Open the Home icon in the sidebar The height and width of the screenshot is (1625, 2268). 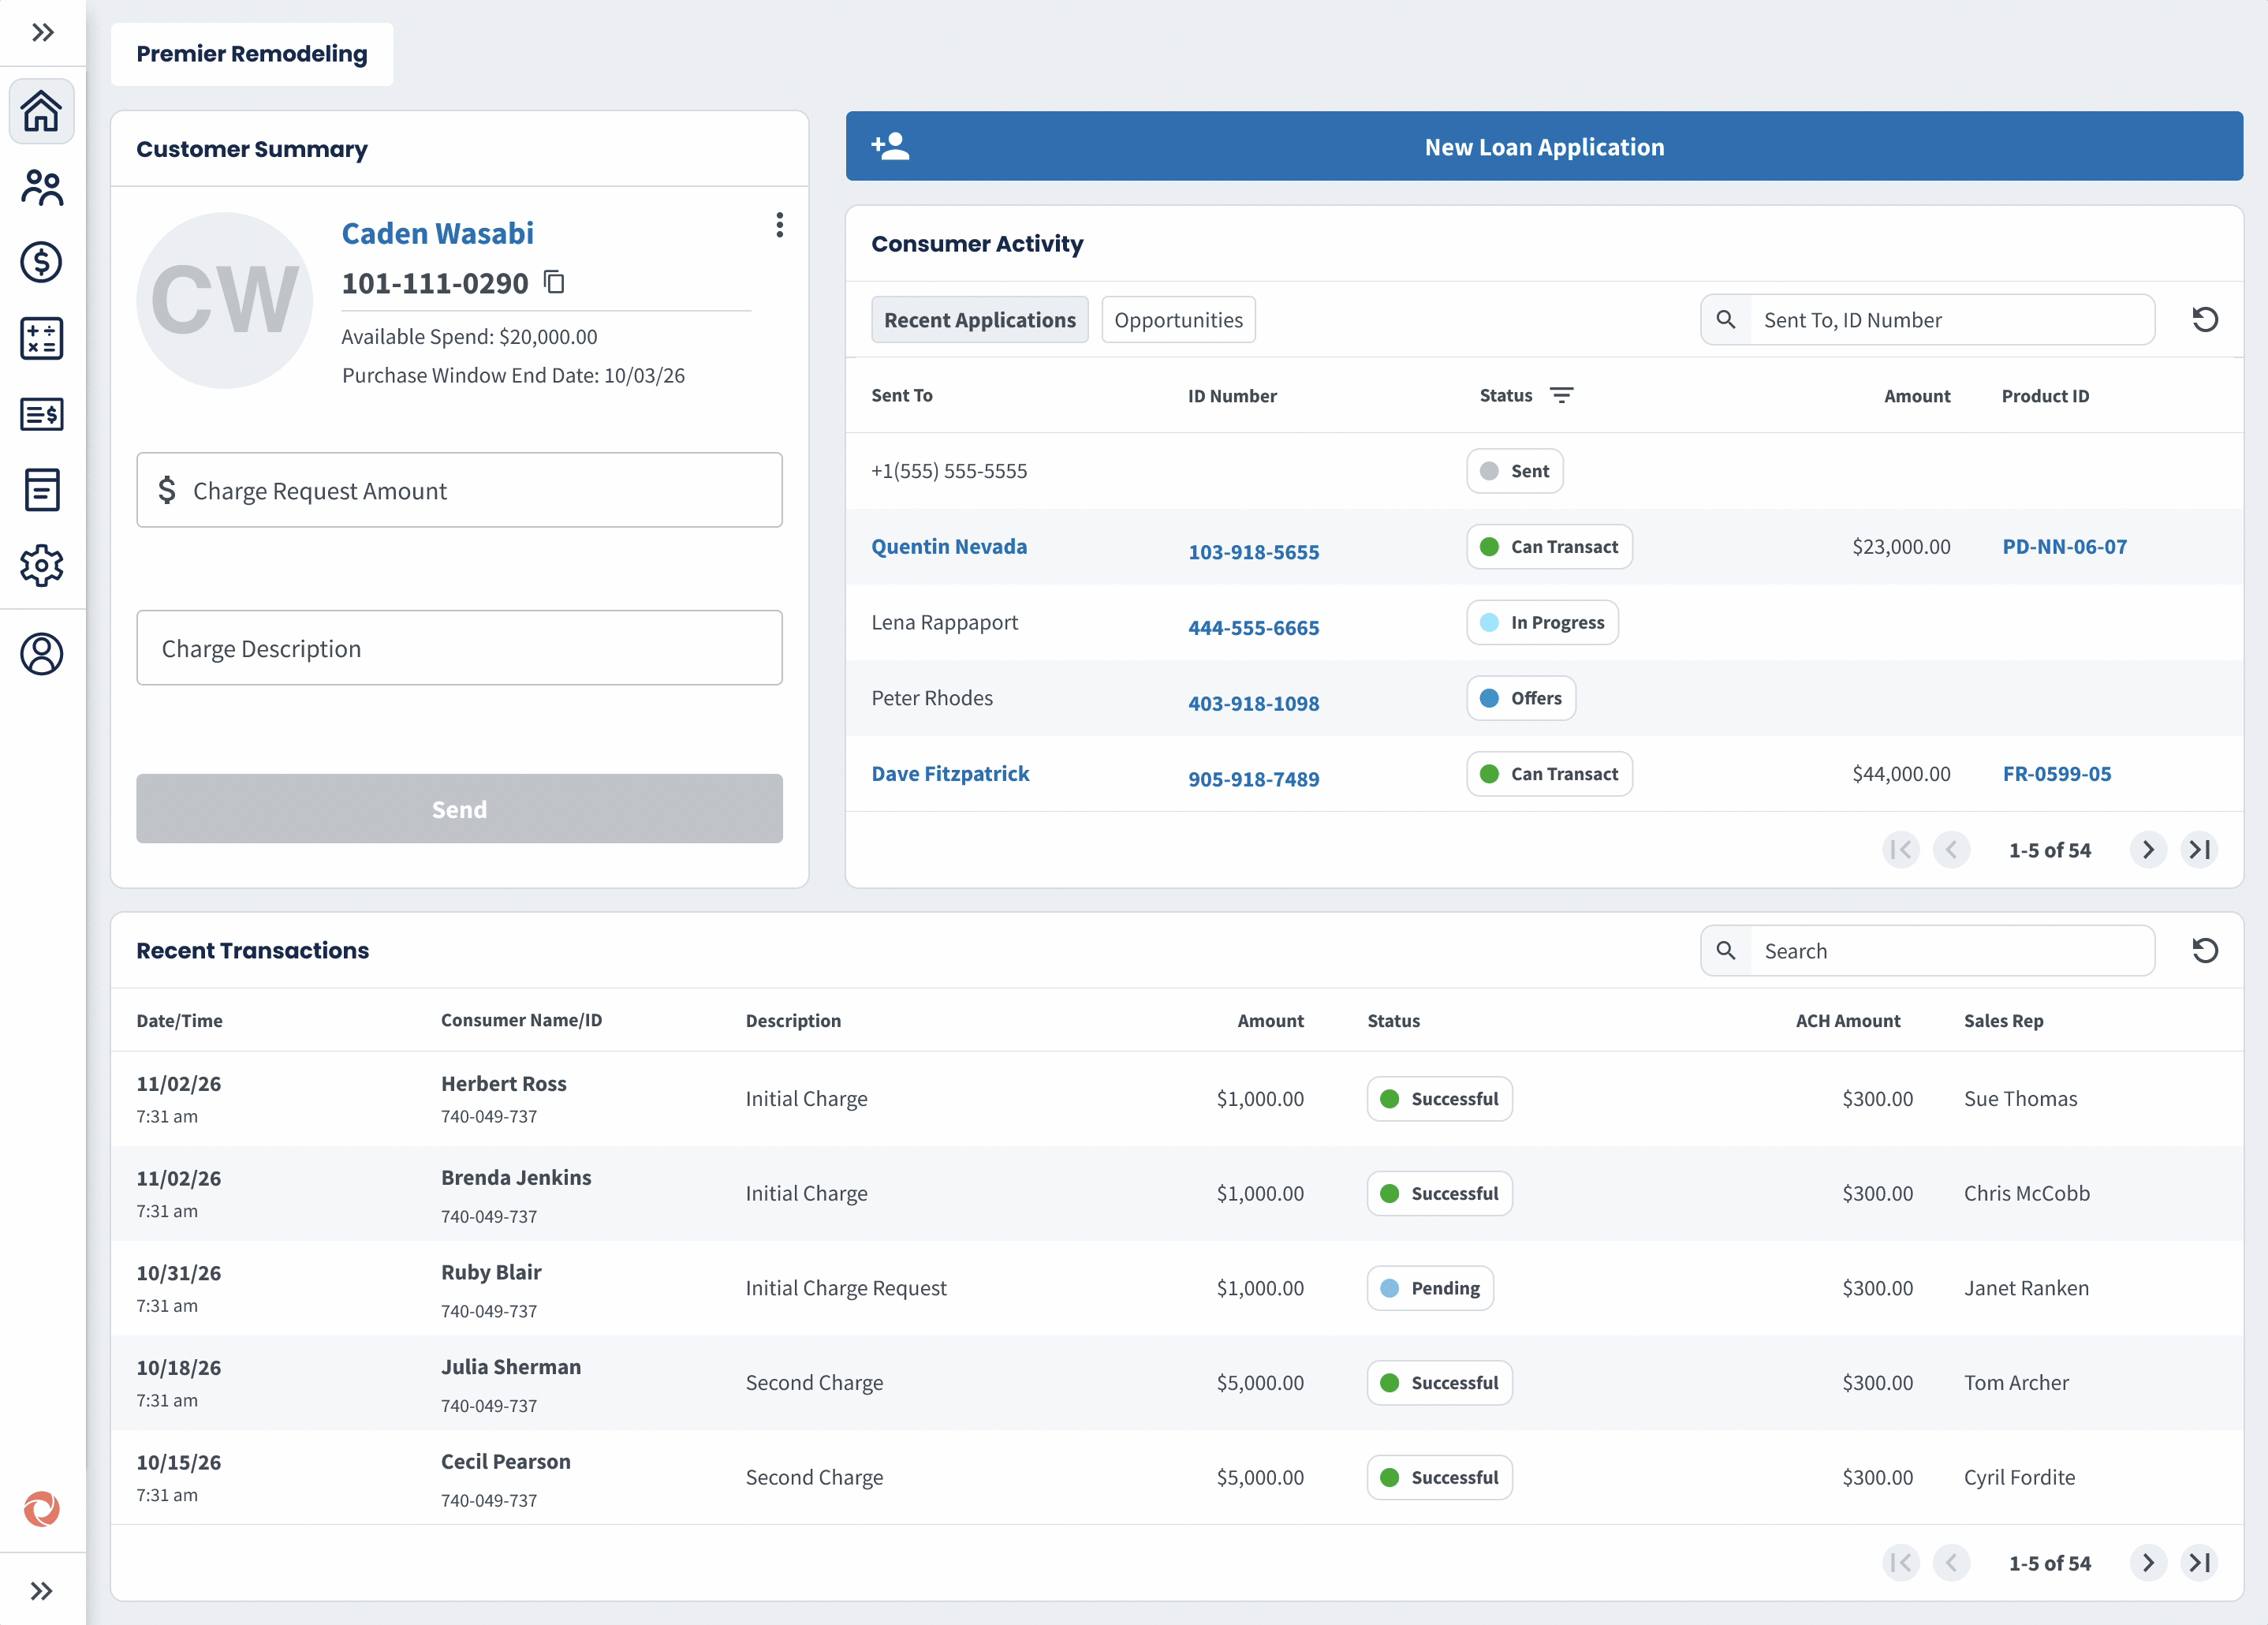pyautogui.click(x=41, y=111)
